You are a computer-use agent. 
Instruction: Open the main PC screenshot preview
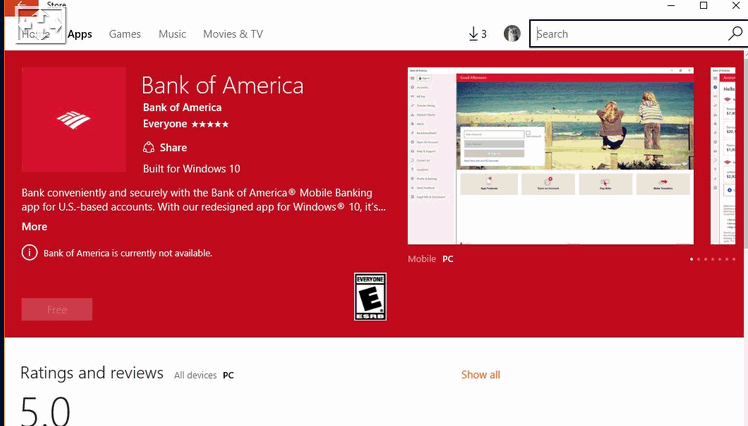pos(551,156)
